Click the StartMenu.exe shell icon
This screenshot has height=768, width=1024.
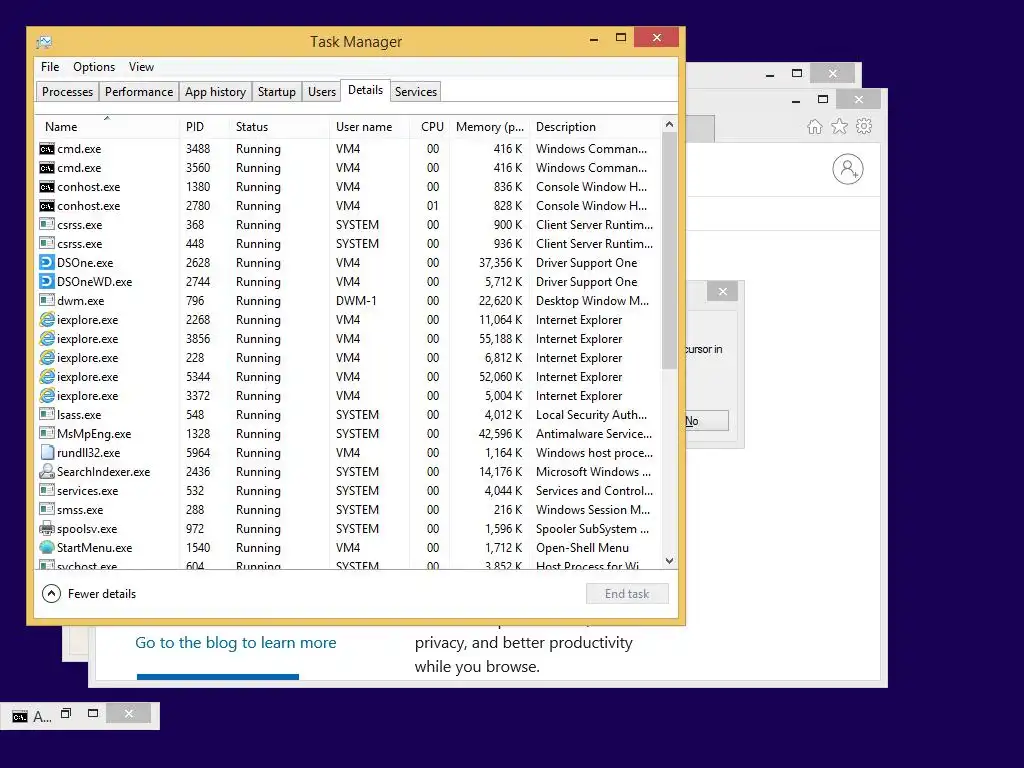(x=46, y=547)
